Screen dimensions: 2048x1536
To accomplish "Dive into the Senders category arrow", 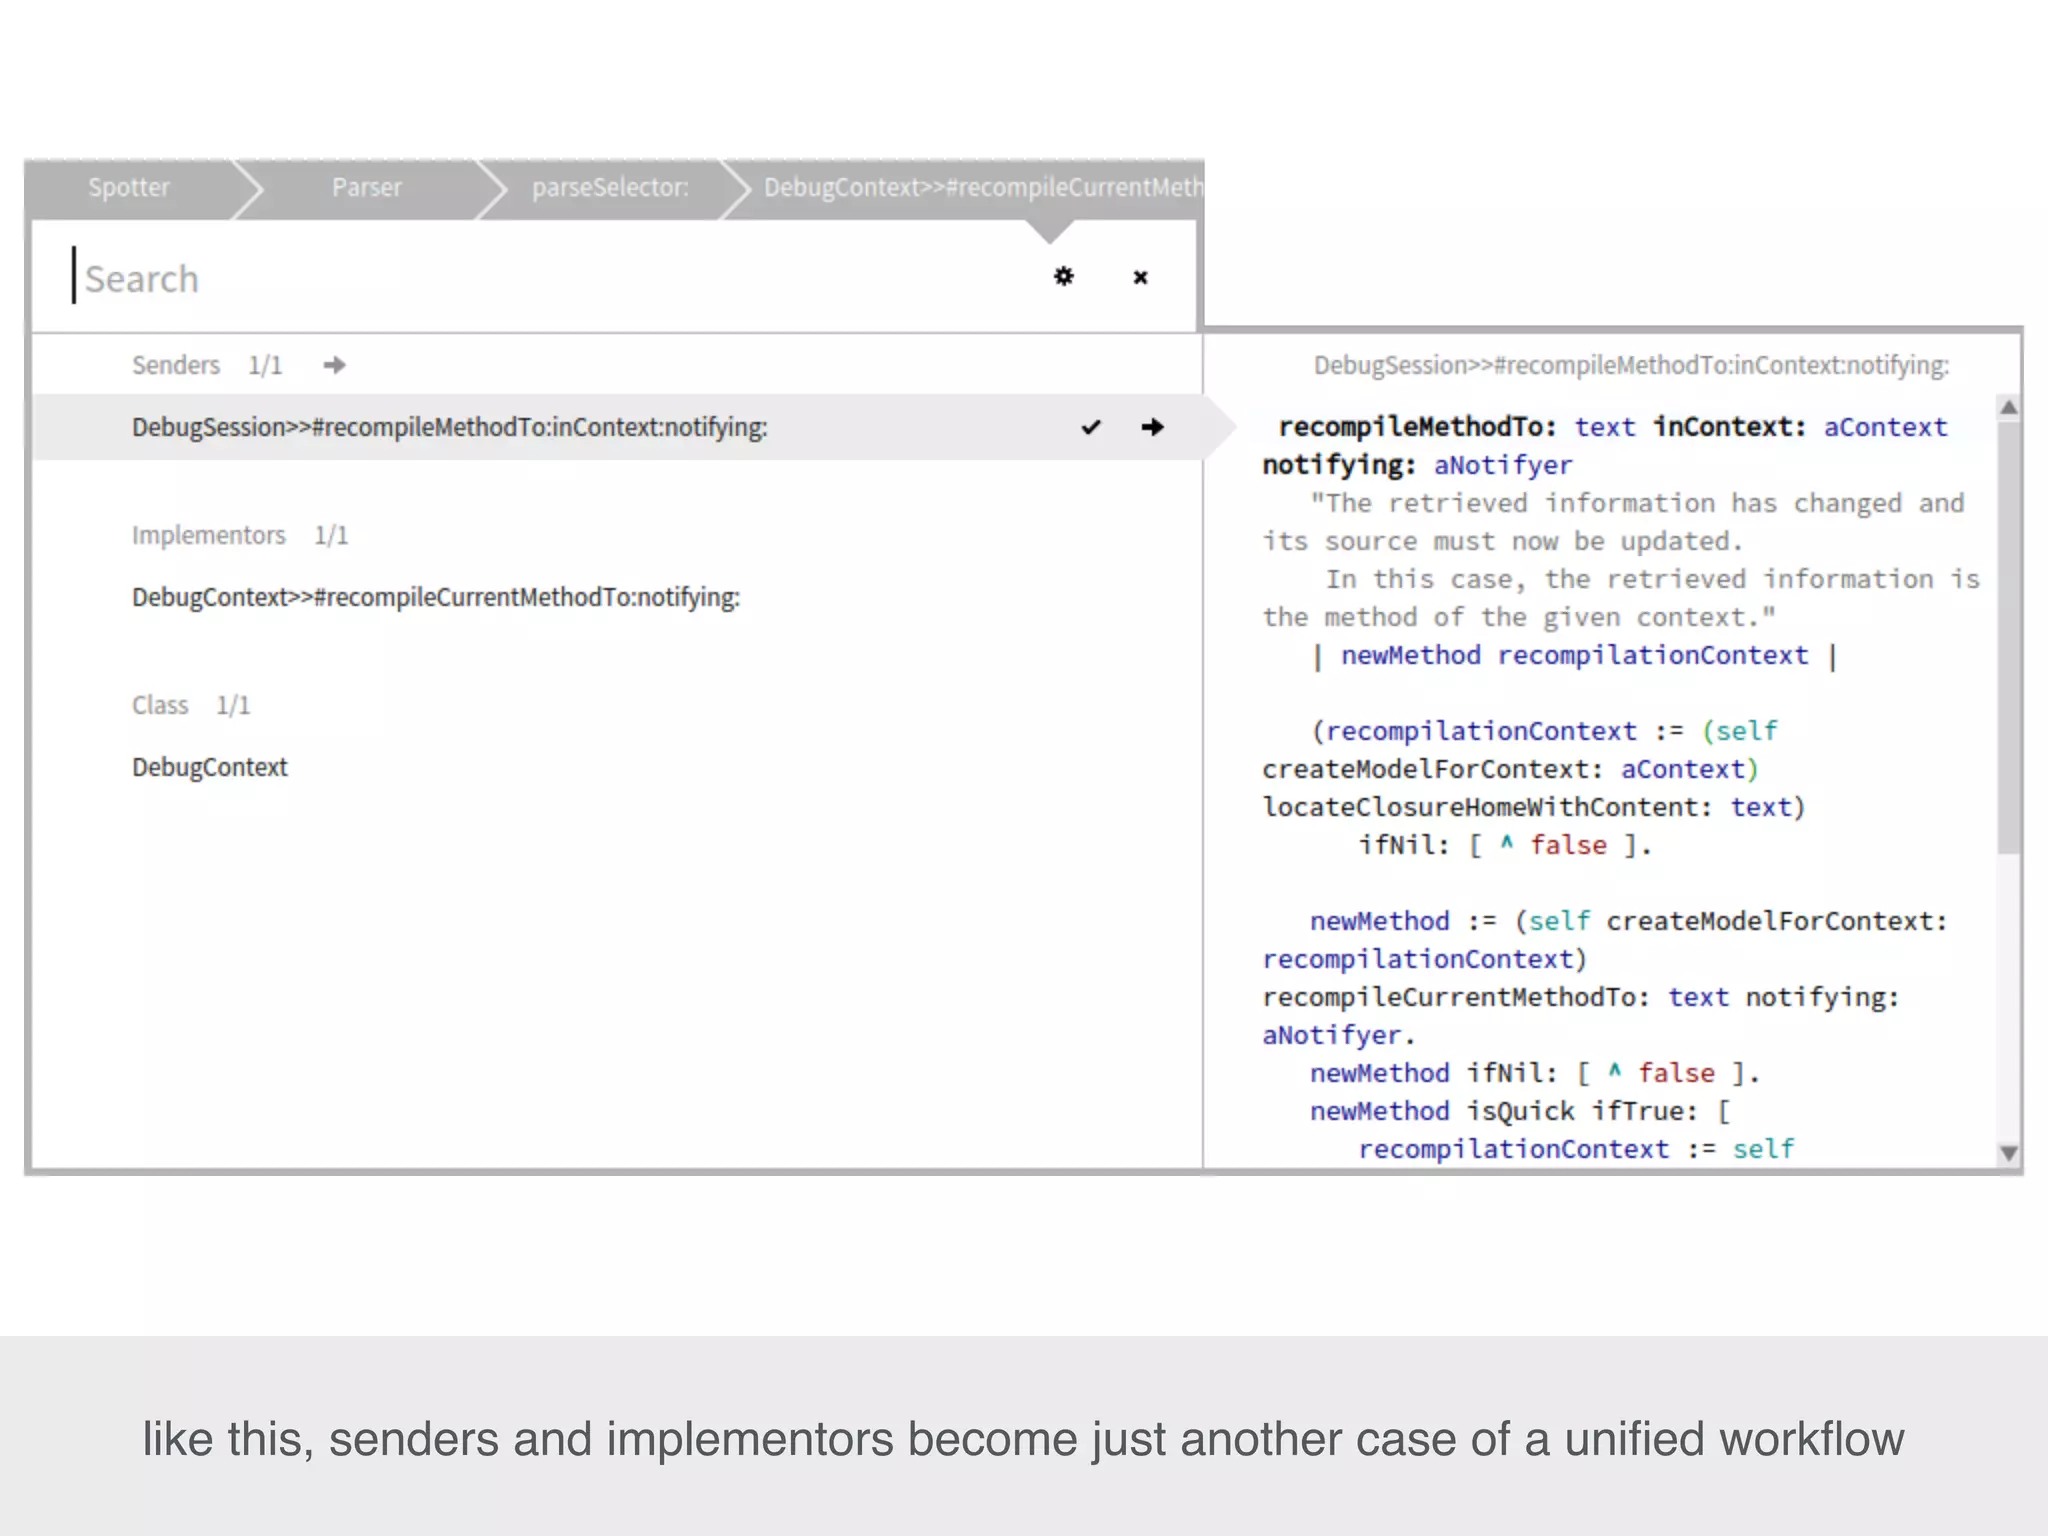I will point(334,365).
